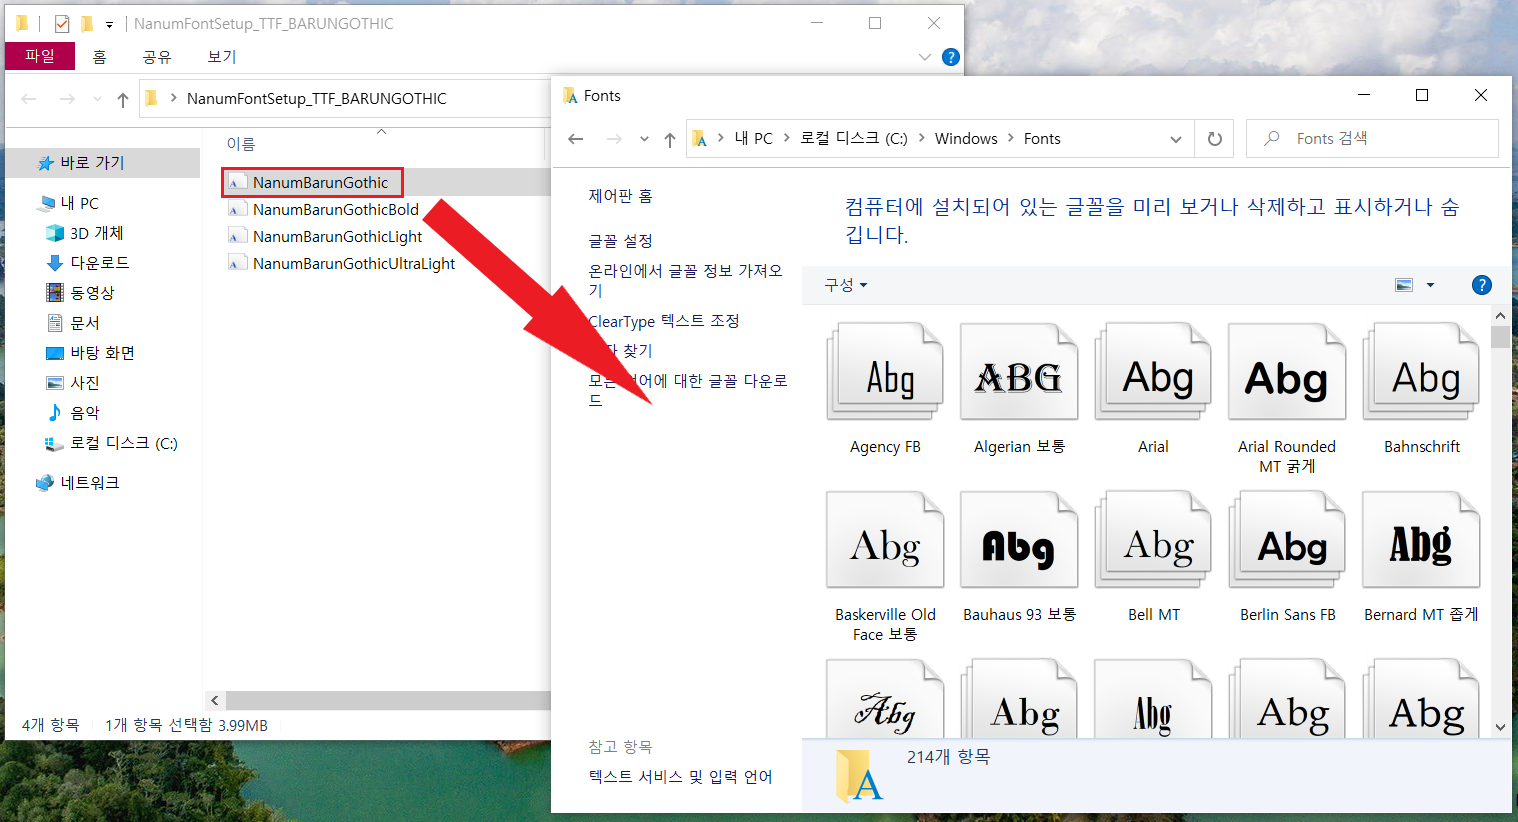
Task: Open 로컬 디스크 (C:) in sidebar
Action: point(111,443)
